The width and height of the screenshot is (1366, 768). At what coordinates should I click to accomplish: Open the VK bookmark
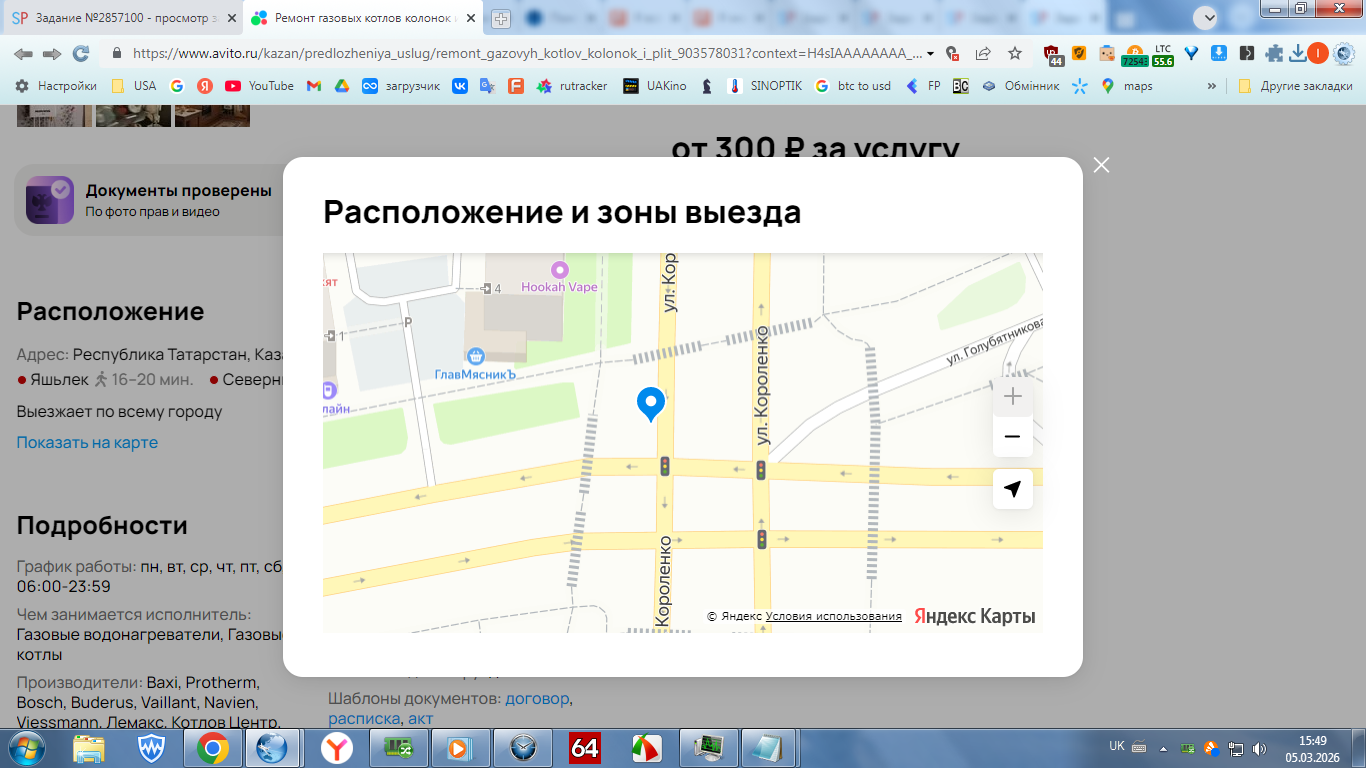pos(460,86)
